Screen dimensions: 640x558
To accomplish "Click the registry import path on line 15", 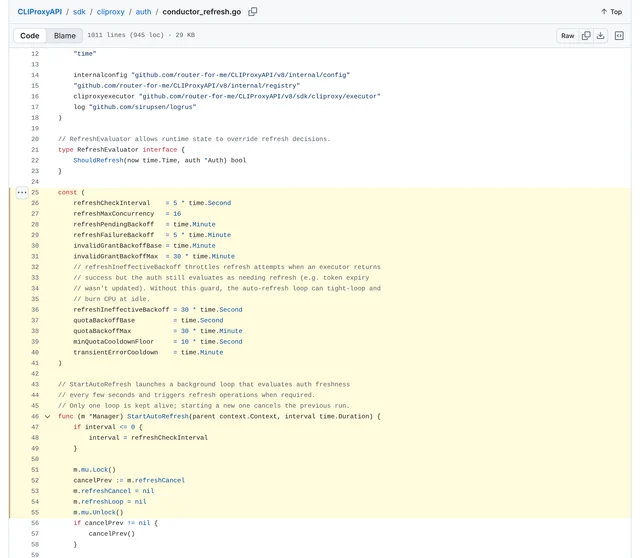I will click(x=187, y=85).
